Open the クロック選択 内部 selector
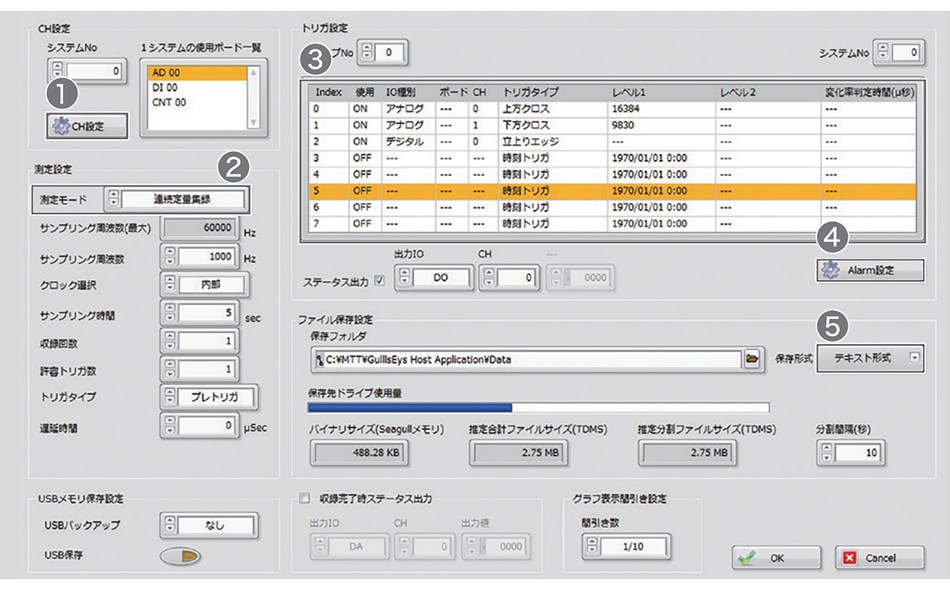950x590 pixels. tap(205, 284)
